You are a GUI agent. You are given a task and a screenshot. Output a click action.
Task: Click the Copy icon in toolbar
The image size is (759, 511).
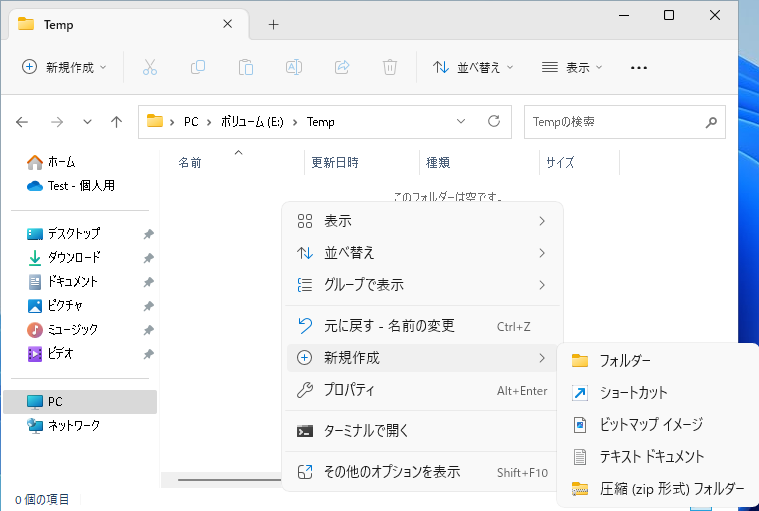click(197, 67)
